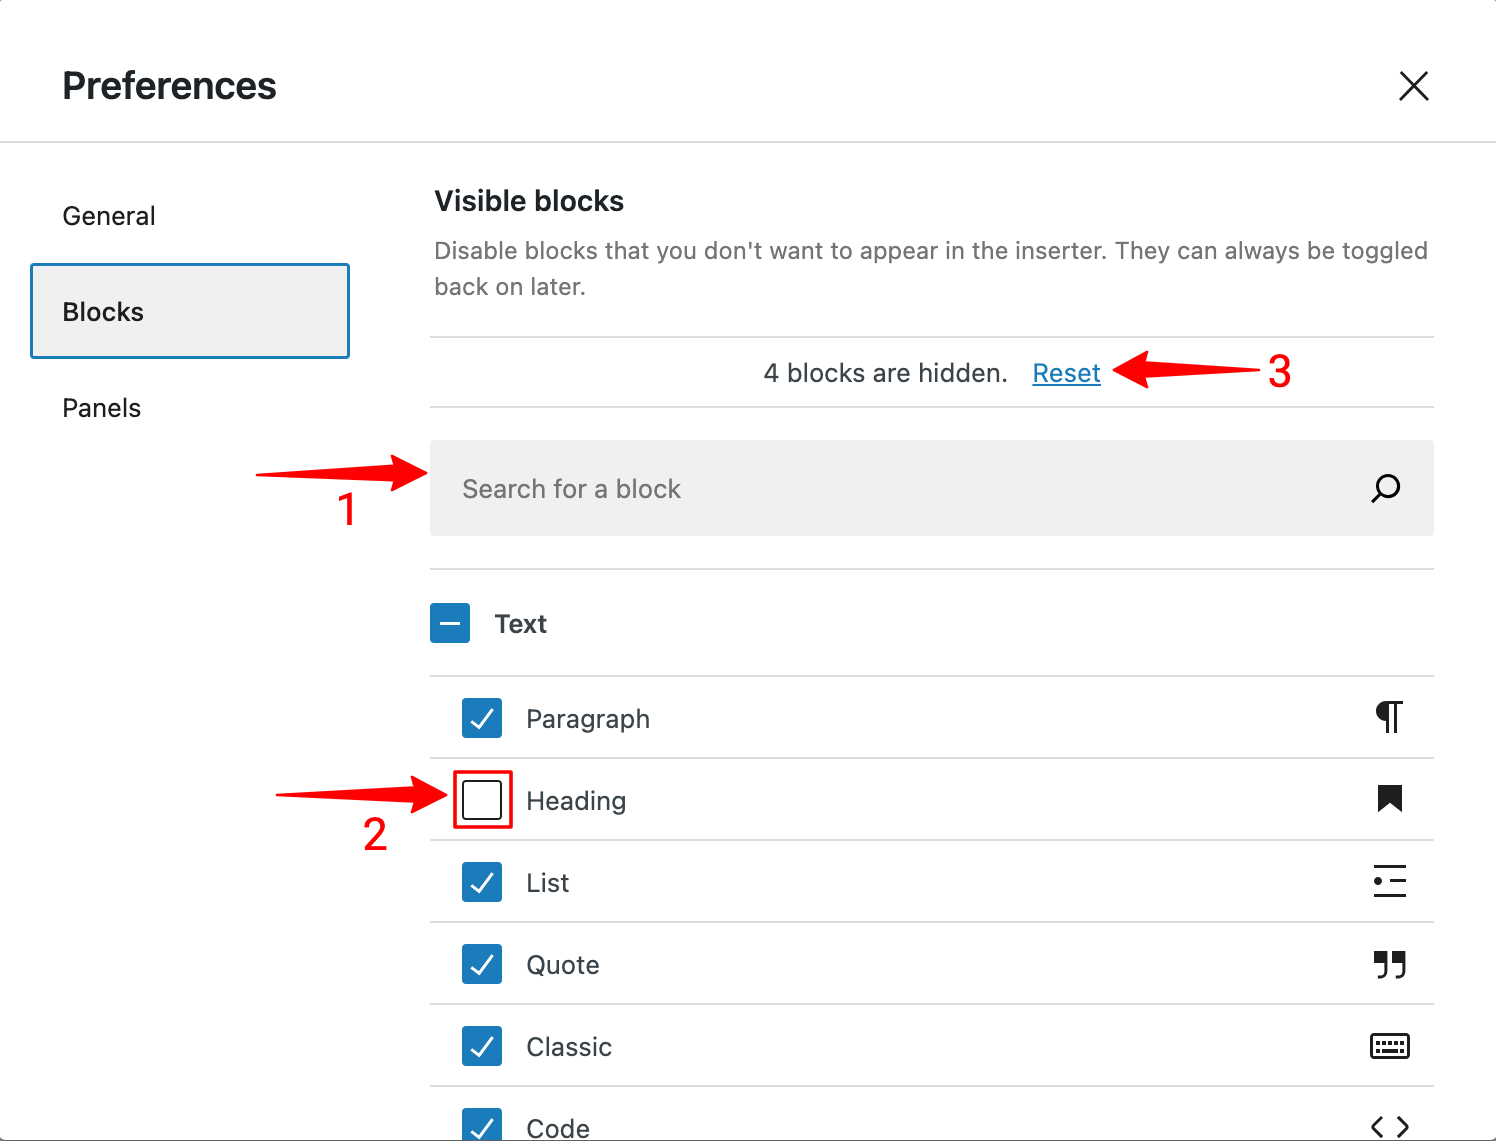Screen dimensions: 1496x1141
Task: Click the Paragraph pilcrow icon
Action: click(x=1389, y=717)
